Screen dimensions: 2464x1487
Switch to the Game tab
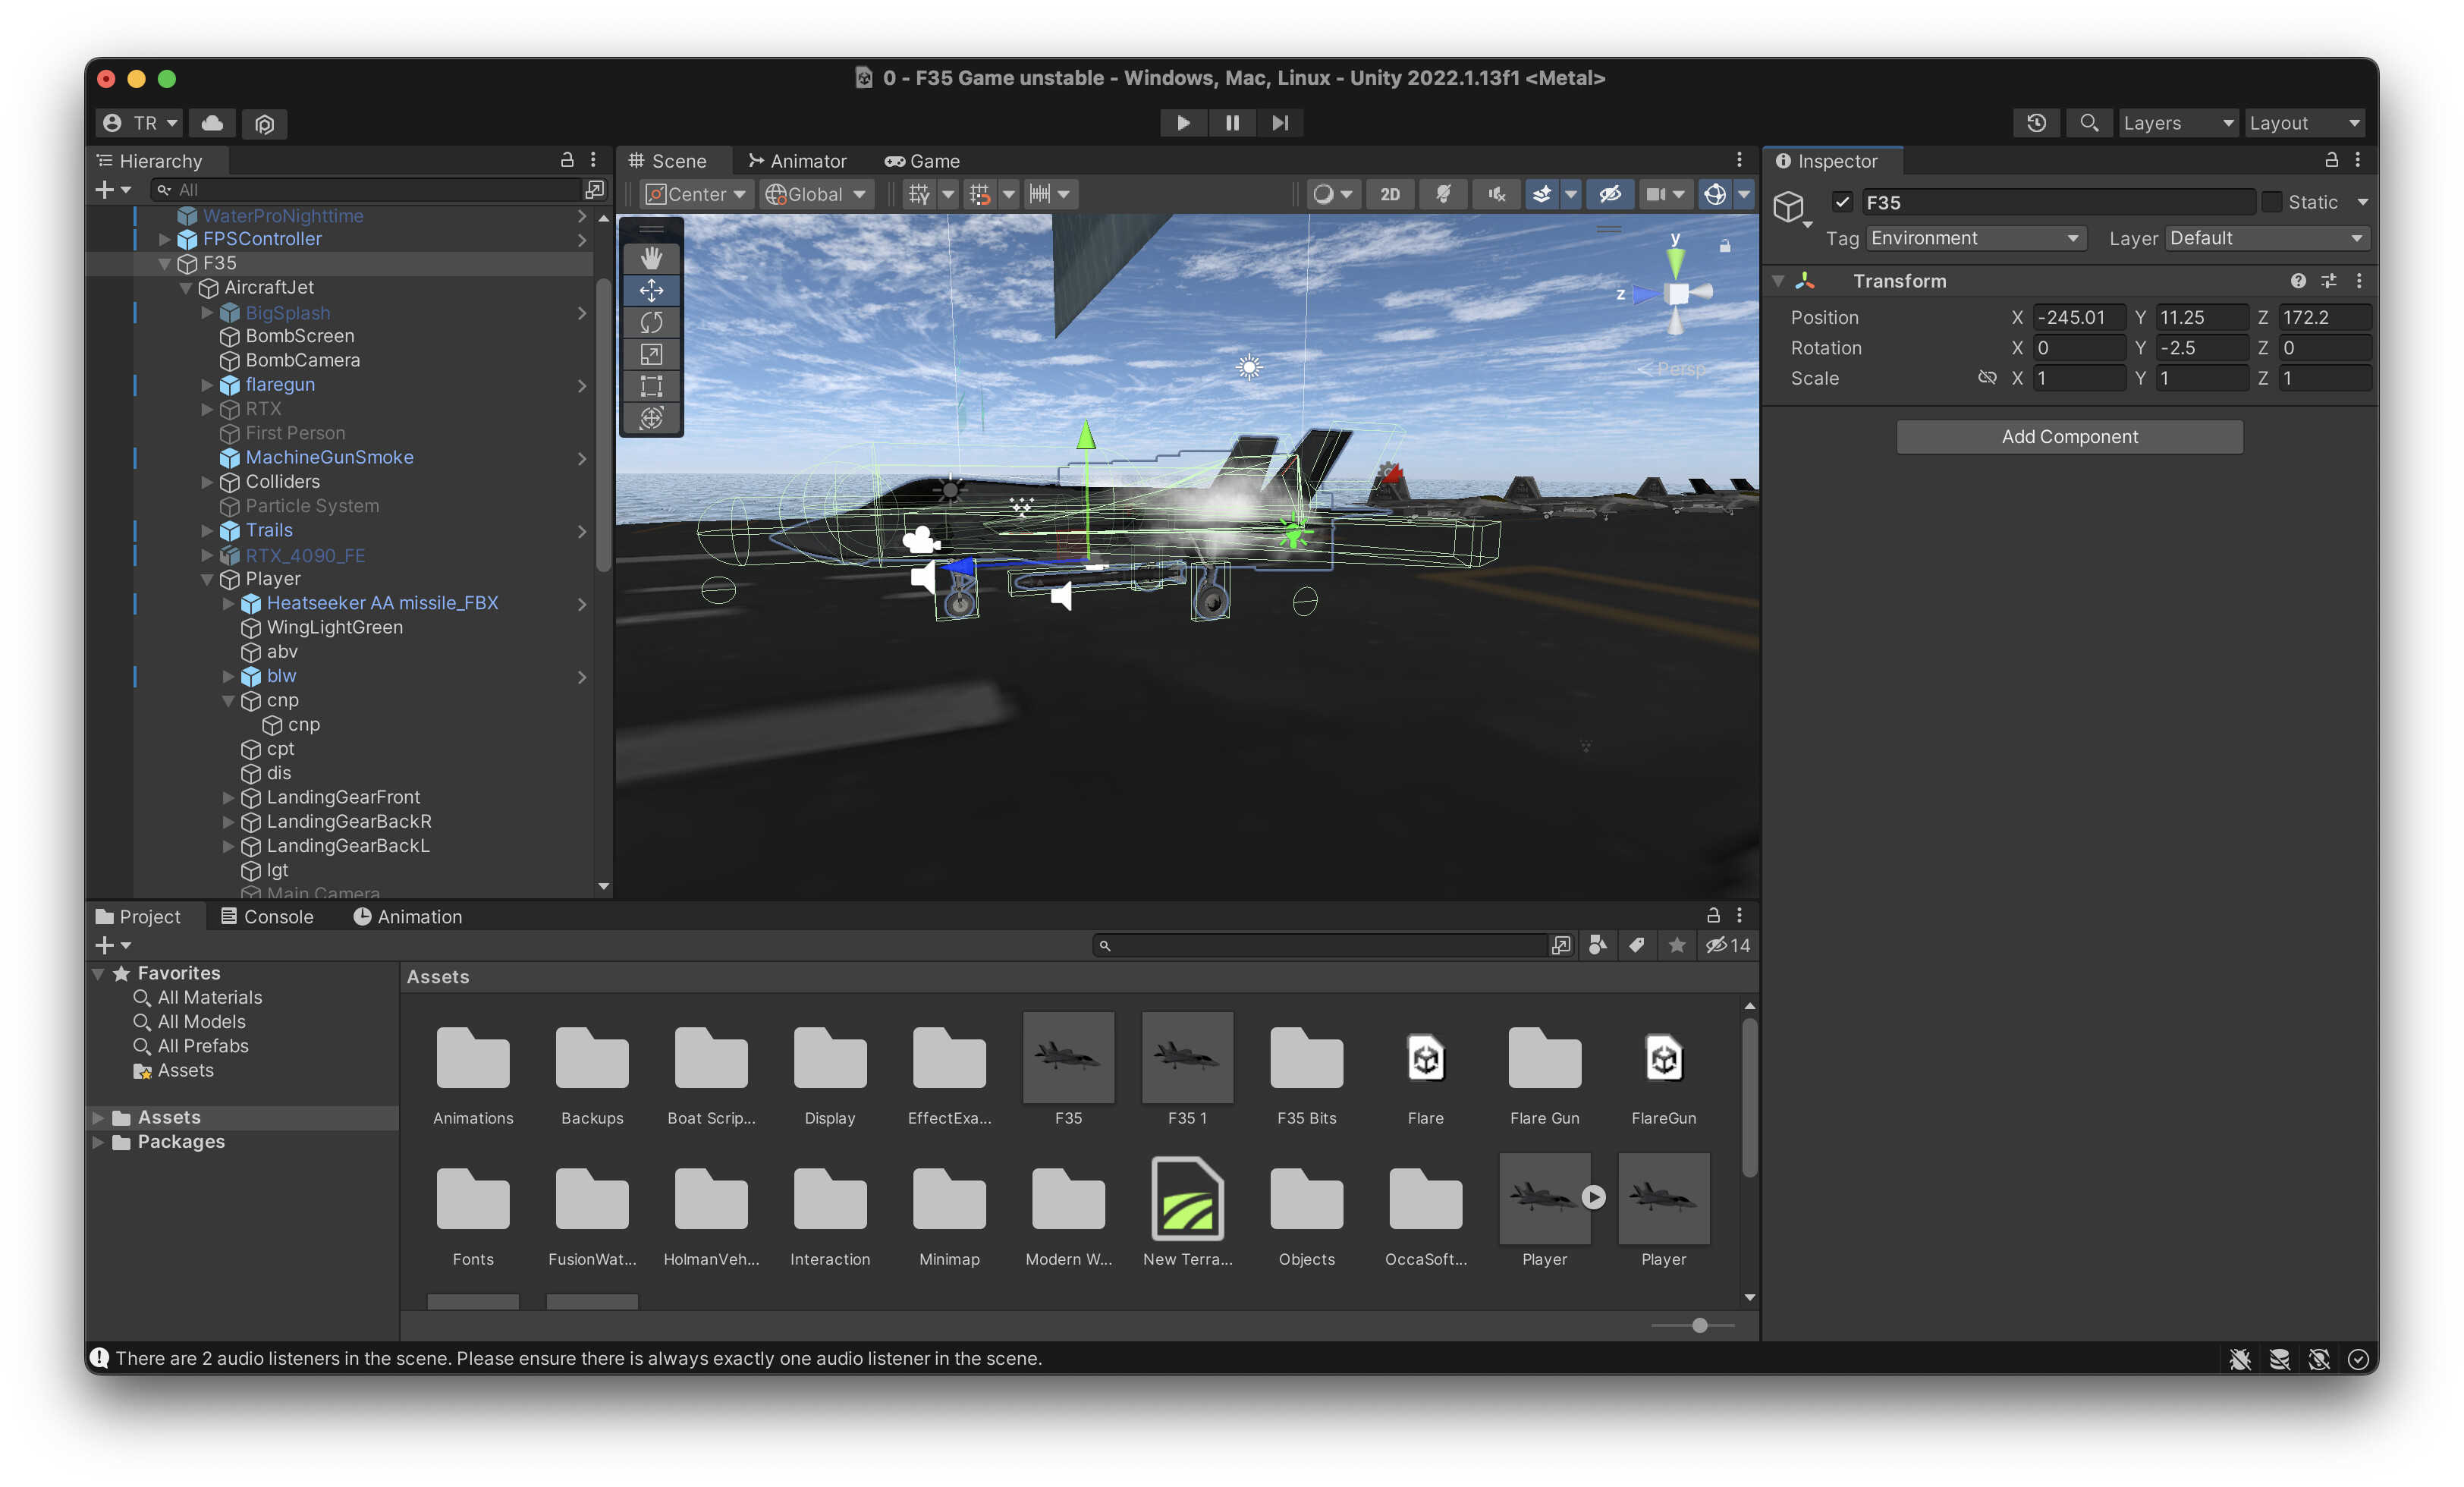[x=922, y=160]
